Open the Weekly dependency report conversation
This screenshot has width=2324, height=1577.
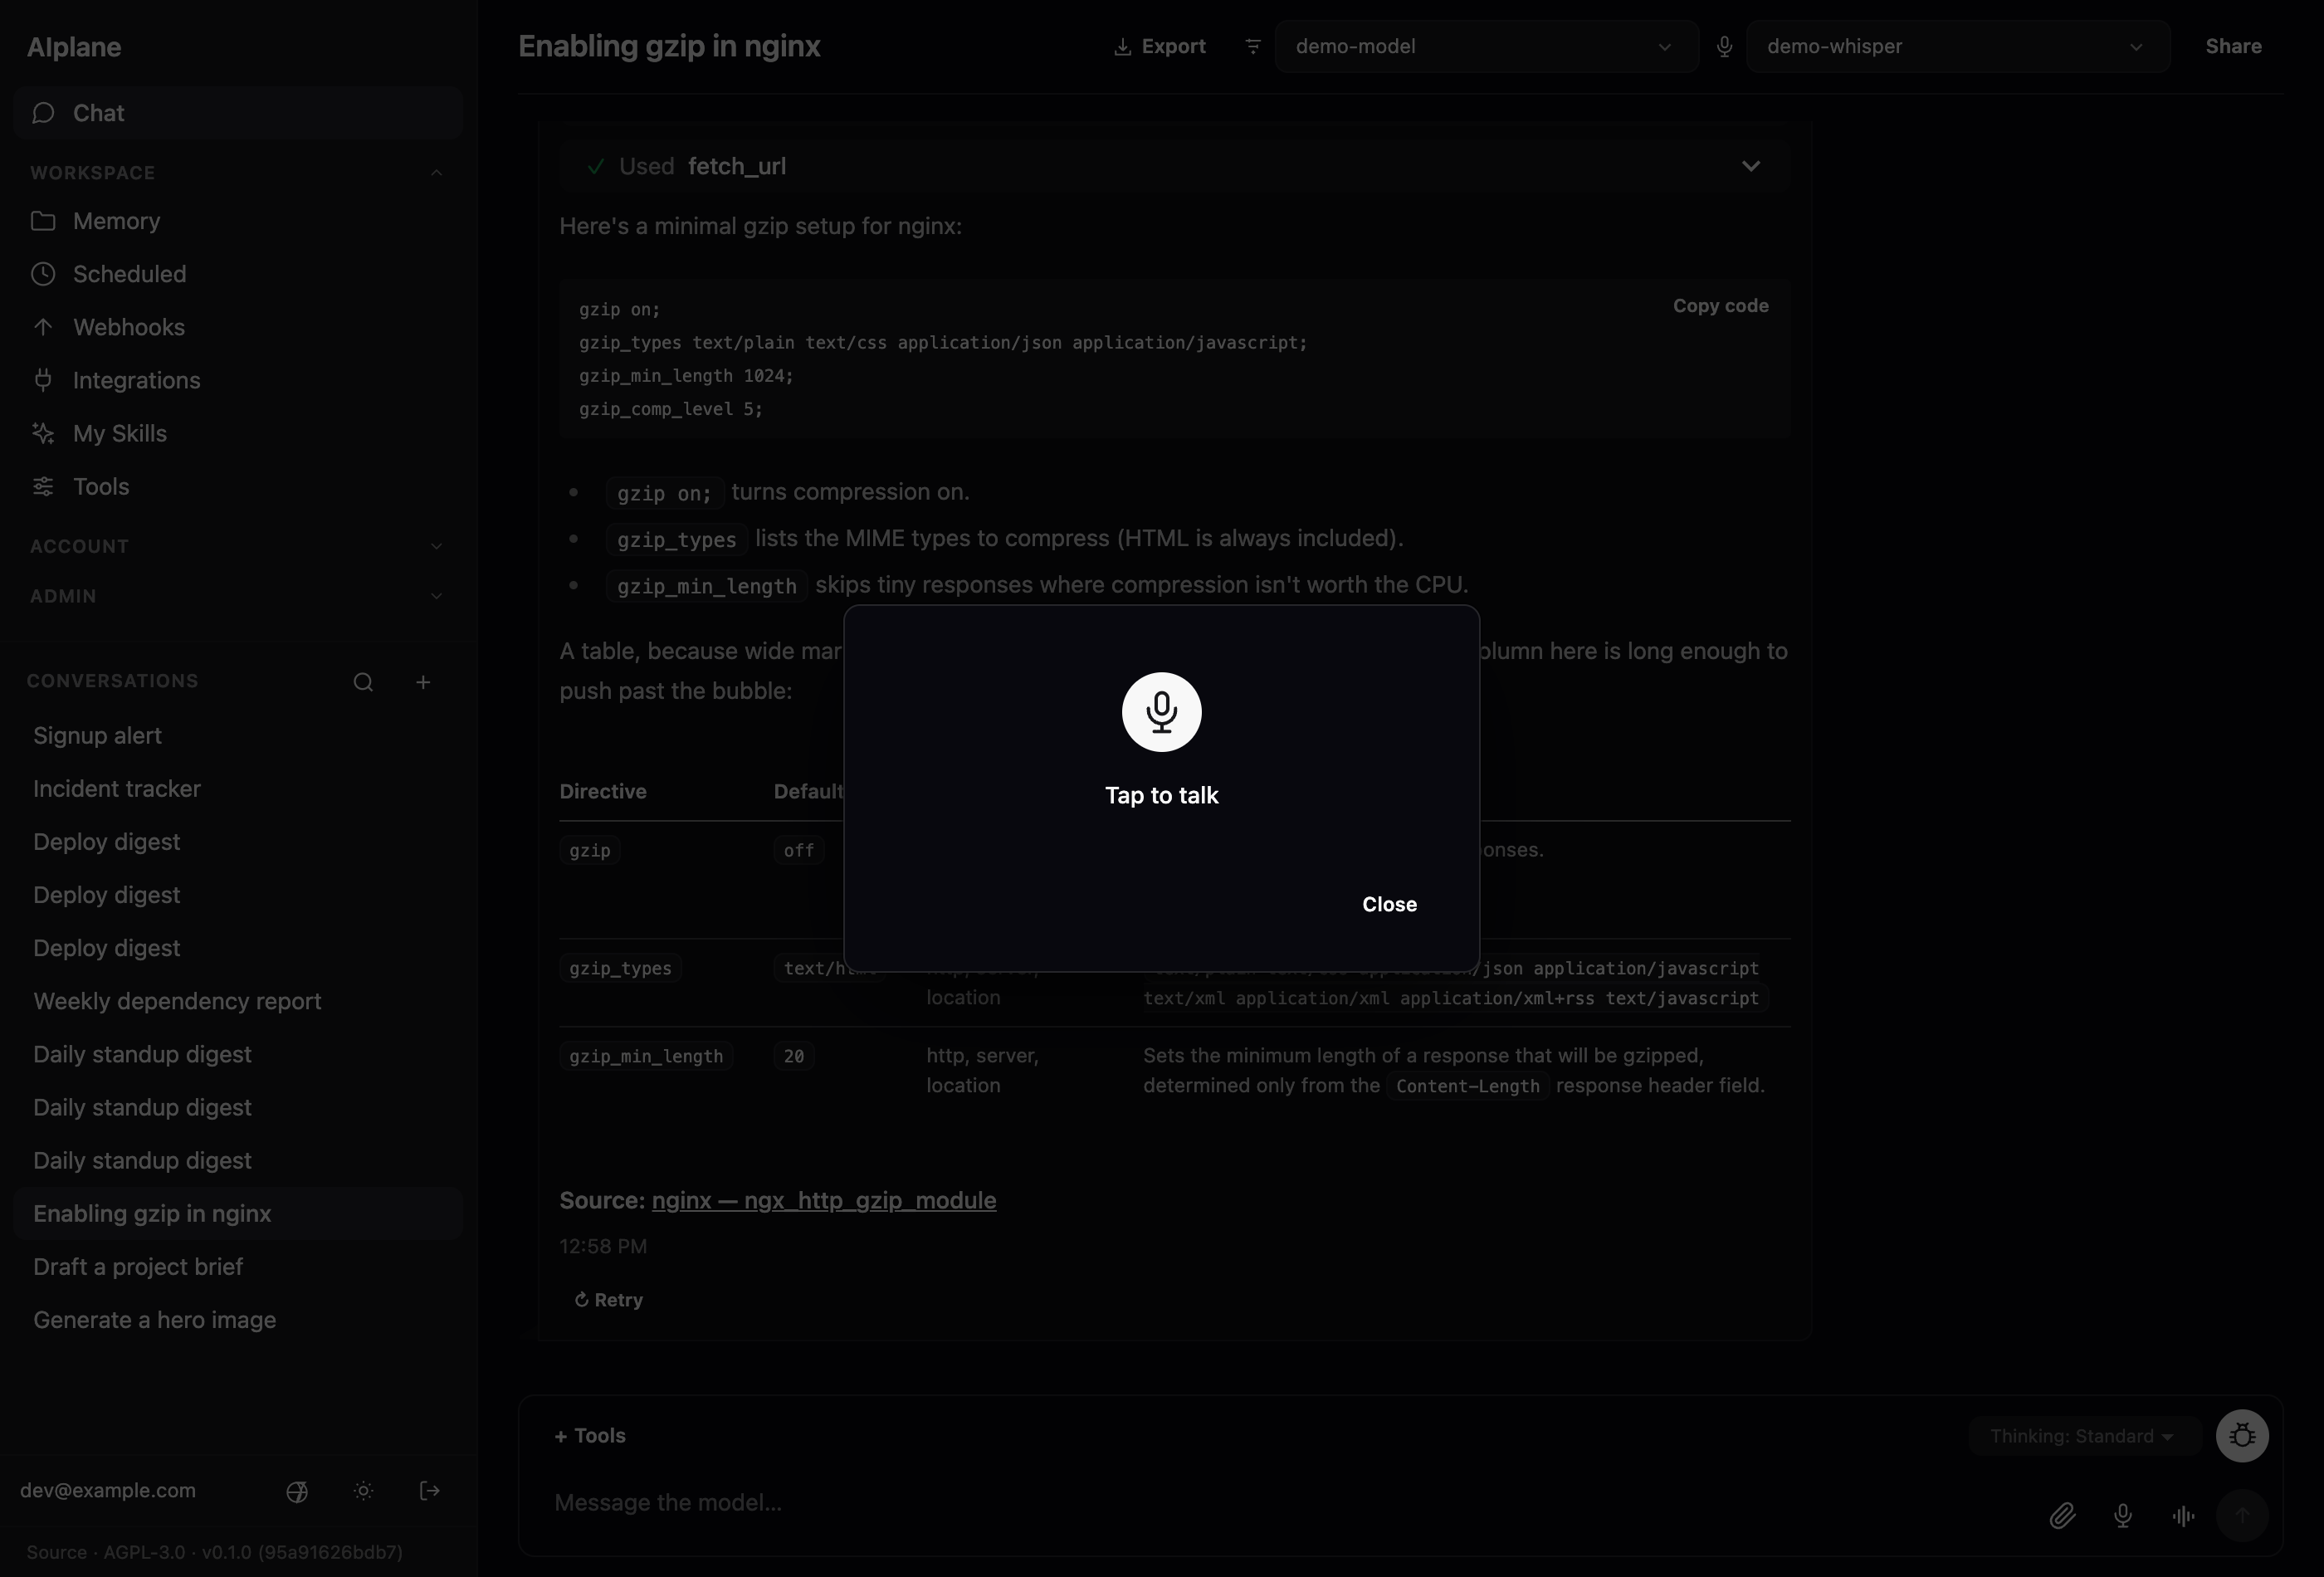pos(238,1001)
